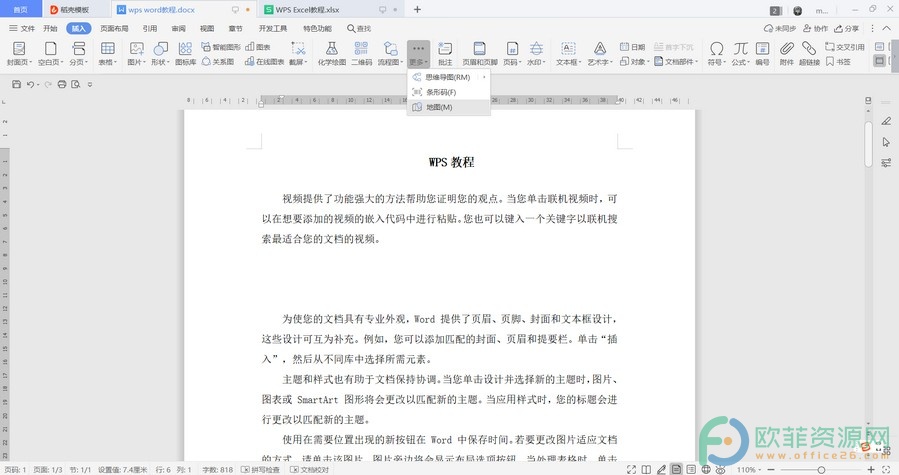Open watermark (水印) dropdown
Screen dimensions: 899x475
(x=536, y=53)
